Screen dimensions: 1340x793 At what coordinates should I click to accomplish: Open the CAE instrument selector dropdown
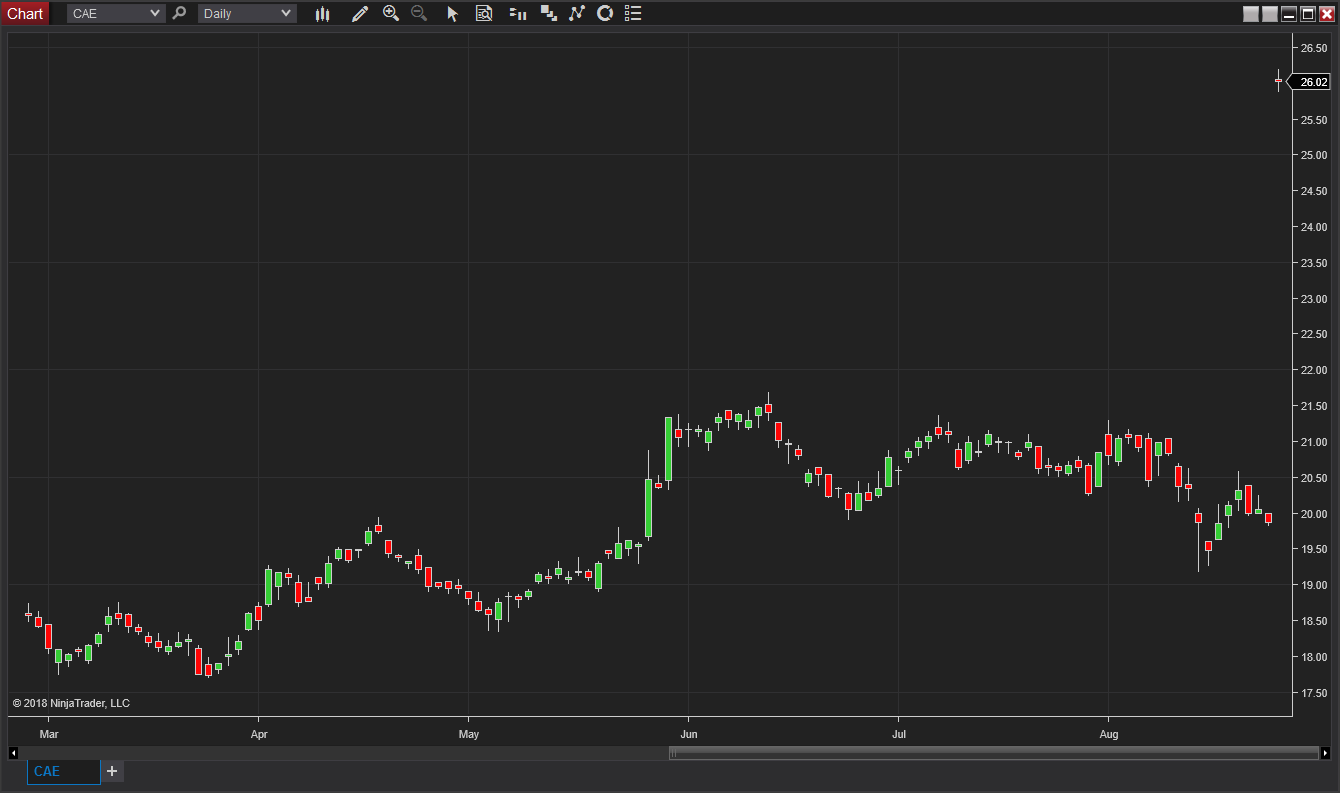tap(116, 14)
